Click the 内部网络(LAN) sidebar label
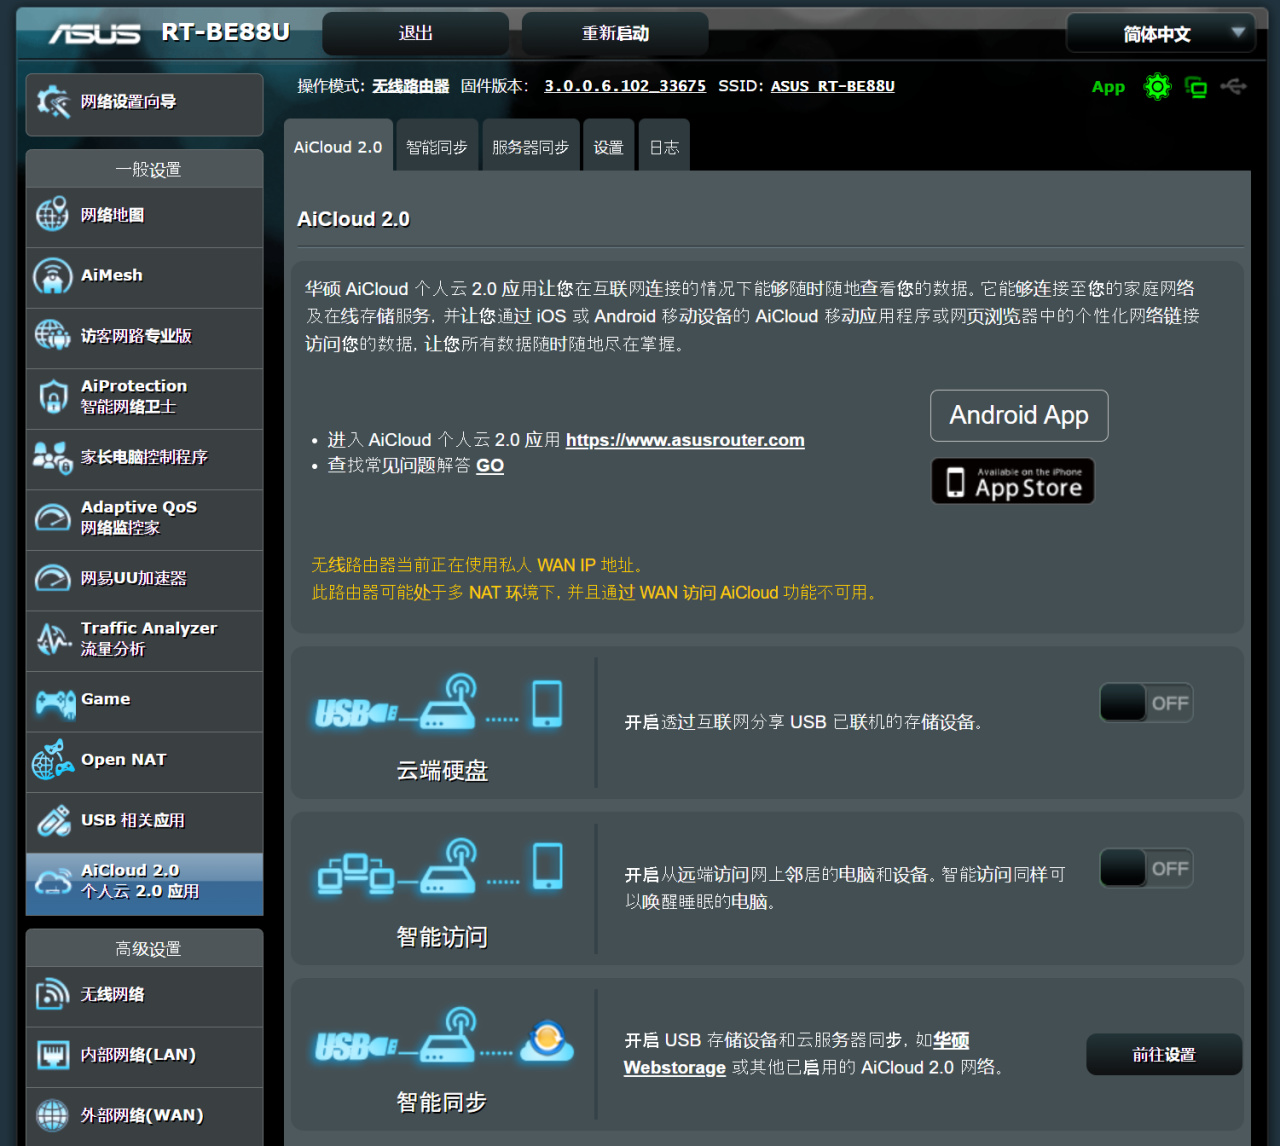Viewport: 1280px width, 1146px height. tap(138, 1054)
